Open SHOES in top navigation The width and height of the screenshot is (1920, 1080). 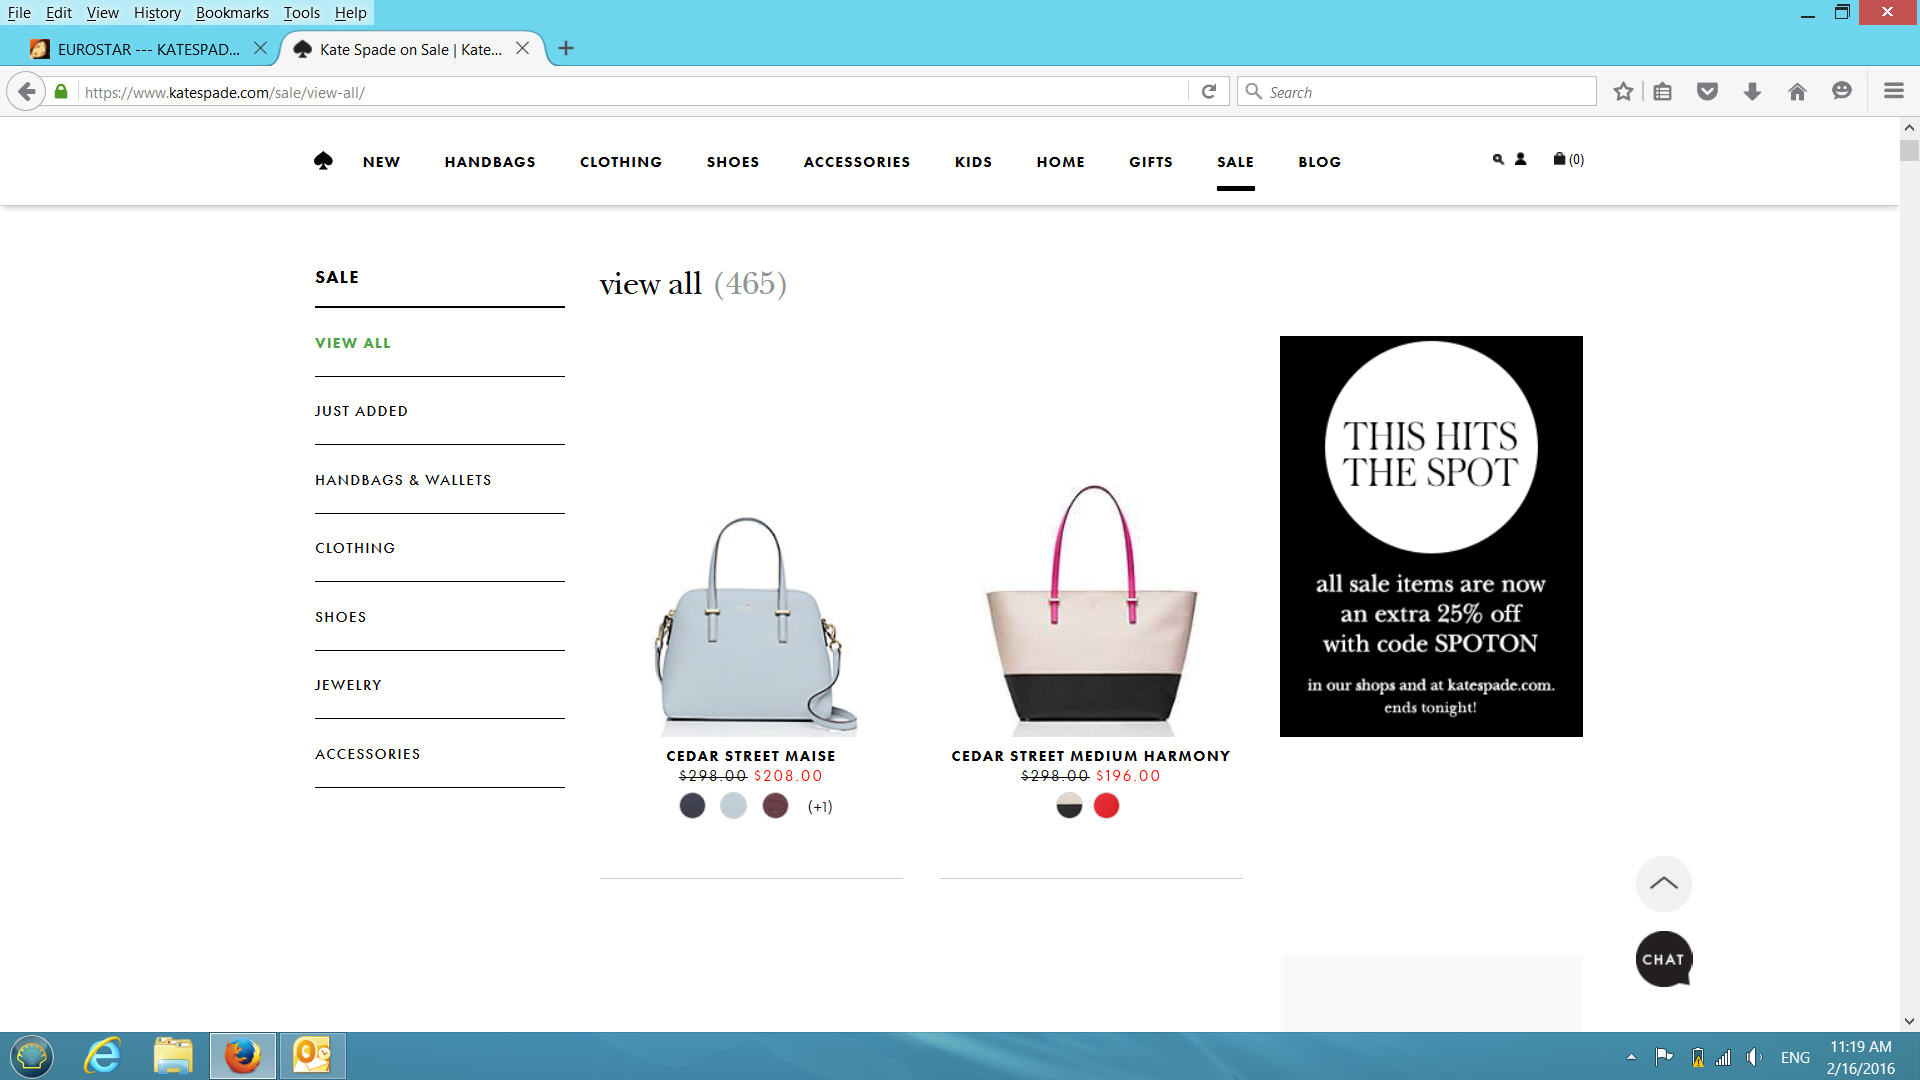coord(733,162)
